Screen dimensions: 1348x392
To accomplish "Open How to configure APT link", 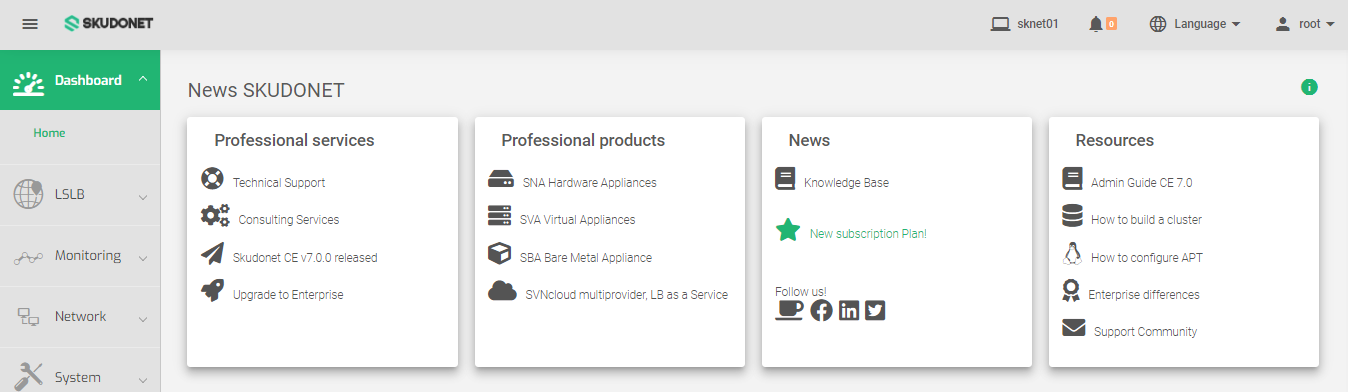I will click(x=1147, y=258).
